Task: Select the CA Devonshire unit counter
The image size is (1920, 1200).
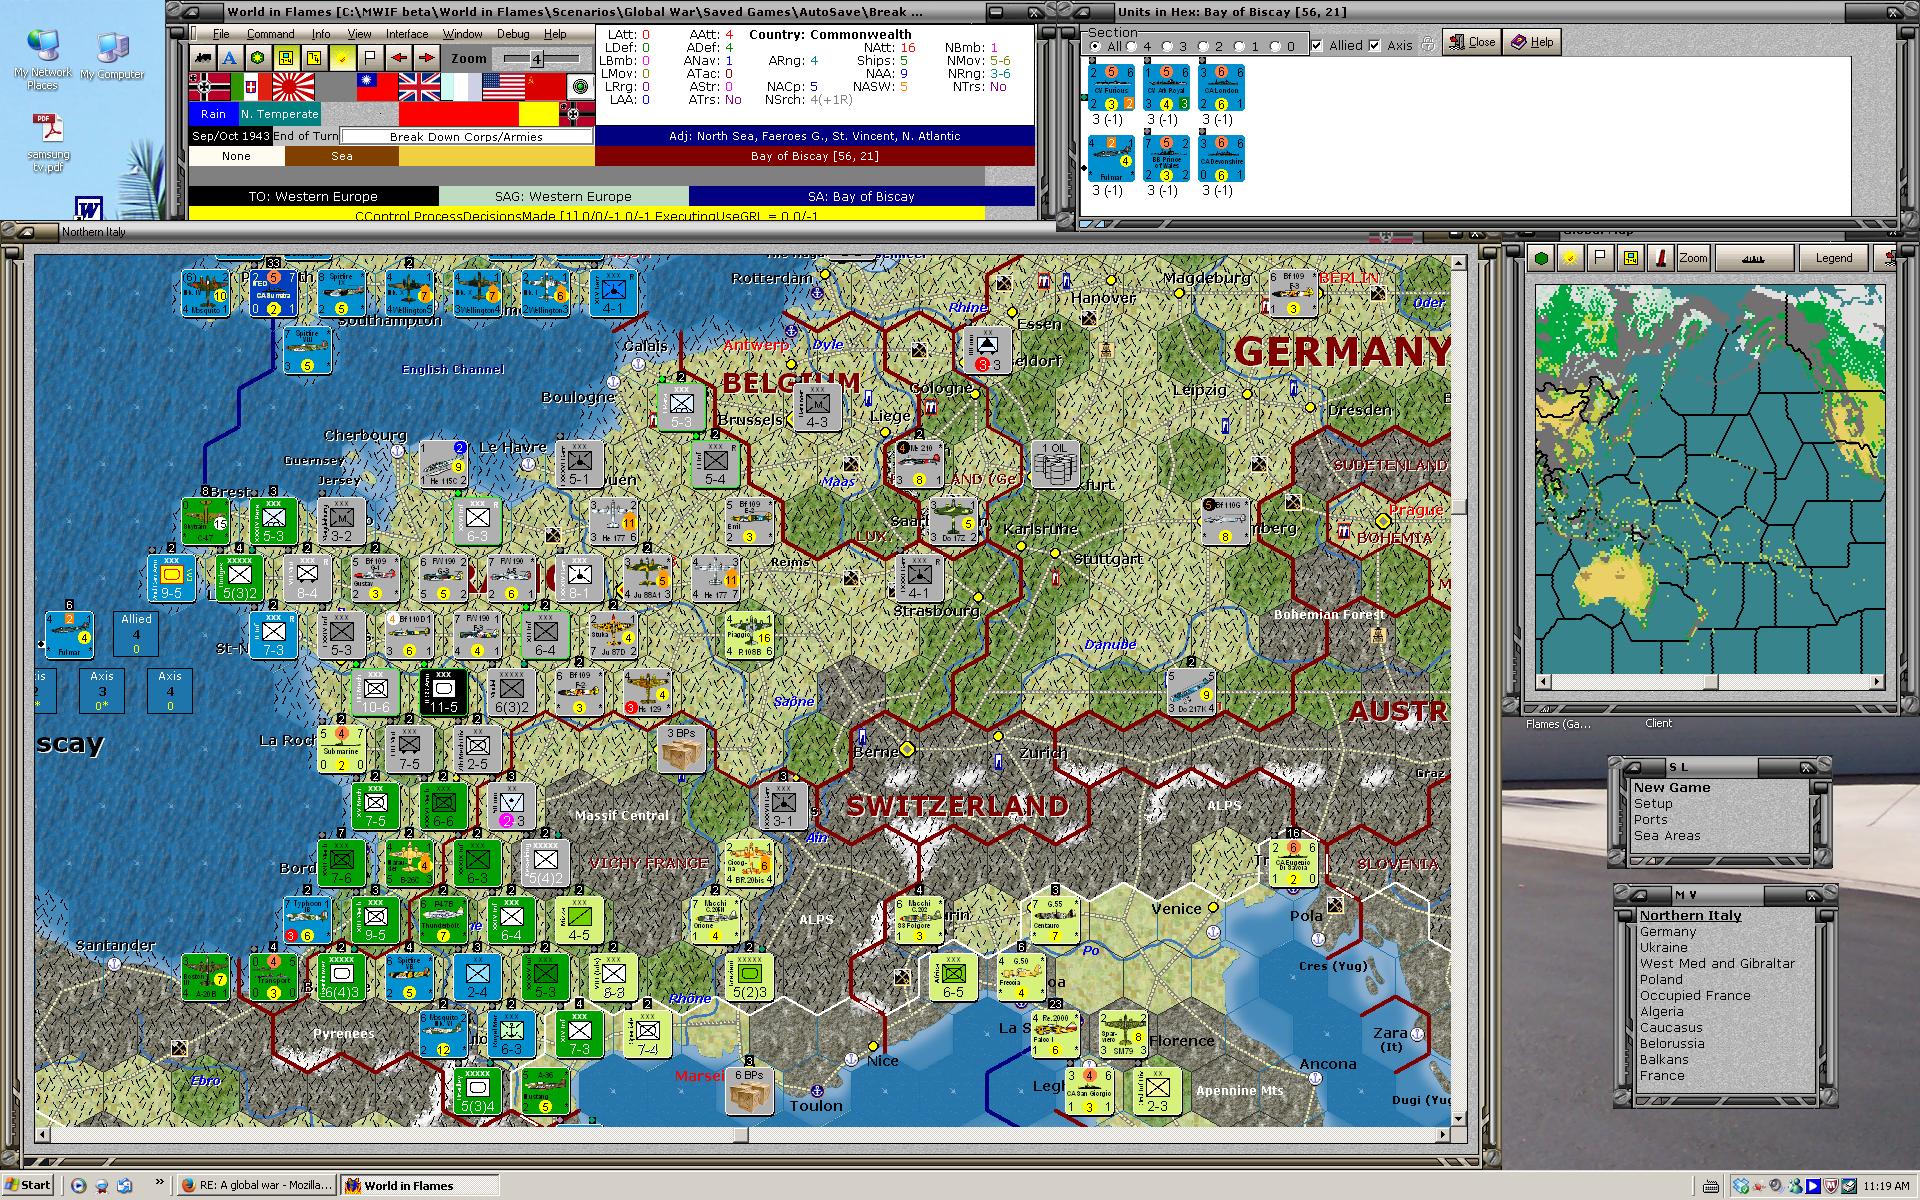Action: 1221,159
